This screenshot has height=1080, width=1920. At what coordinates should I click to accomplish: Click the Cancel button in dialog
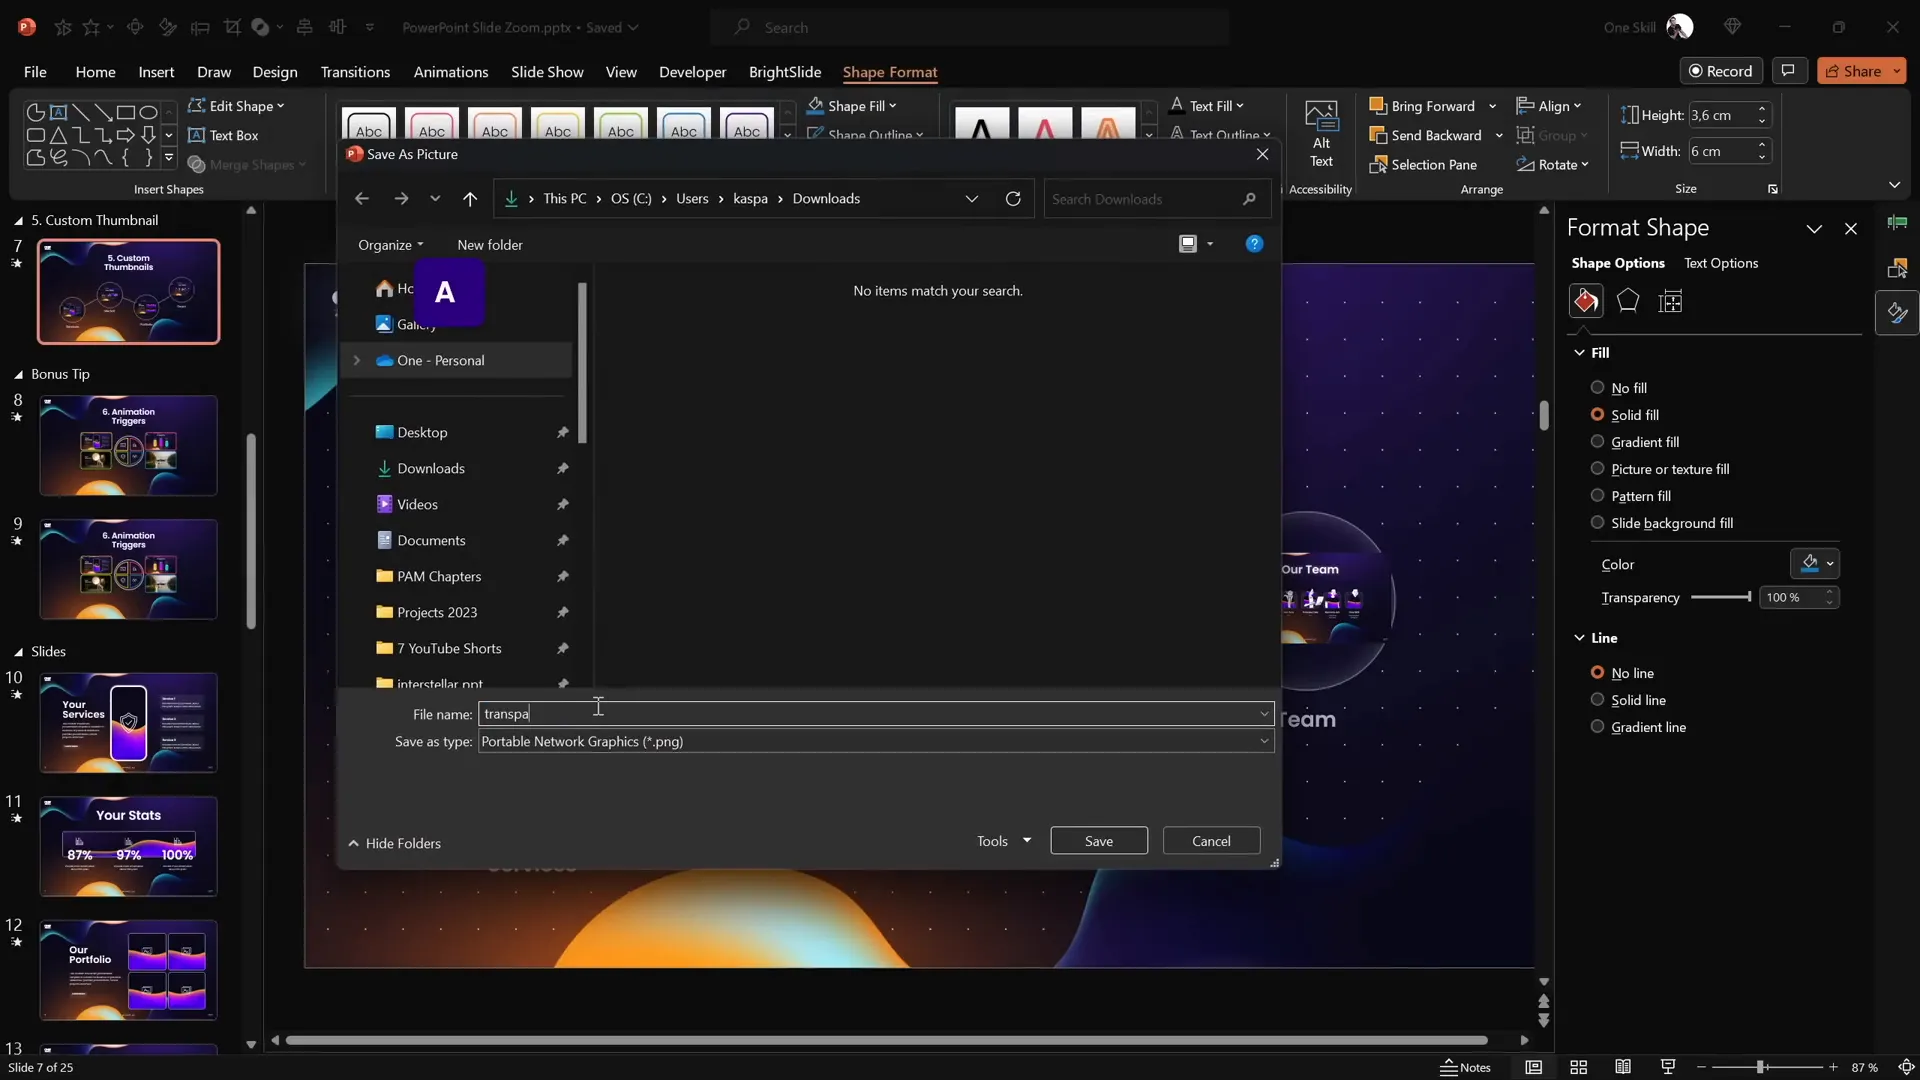[1211, 841]
